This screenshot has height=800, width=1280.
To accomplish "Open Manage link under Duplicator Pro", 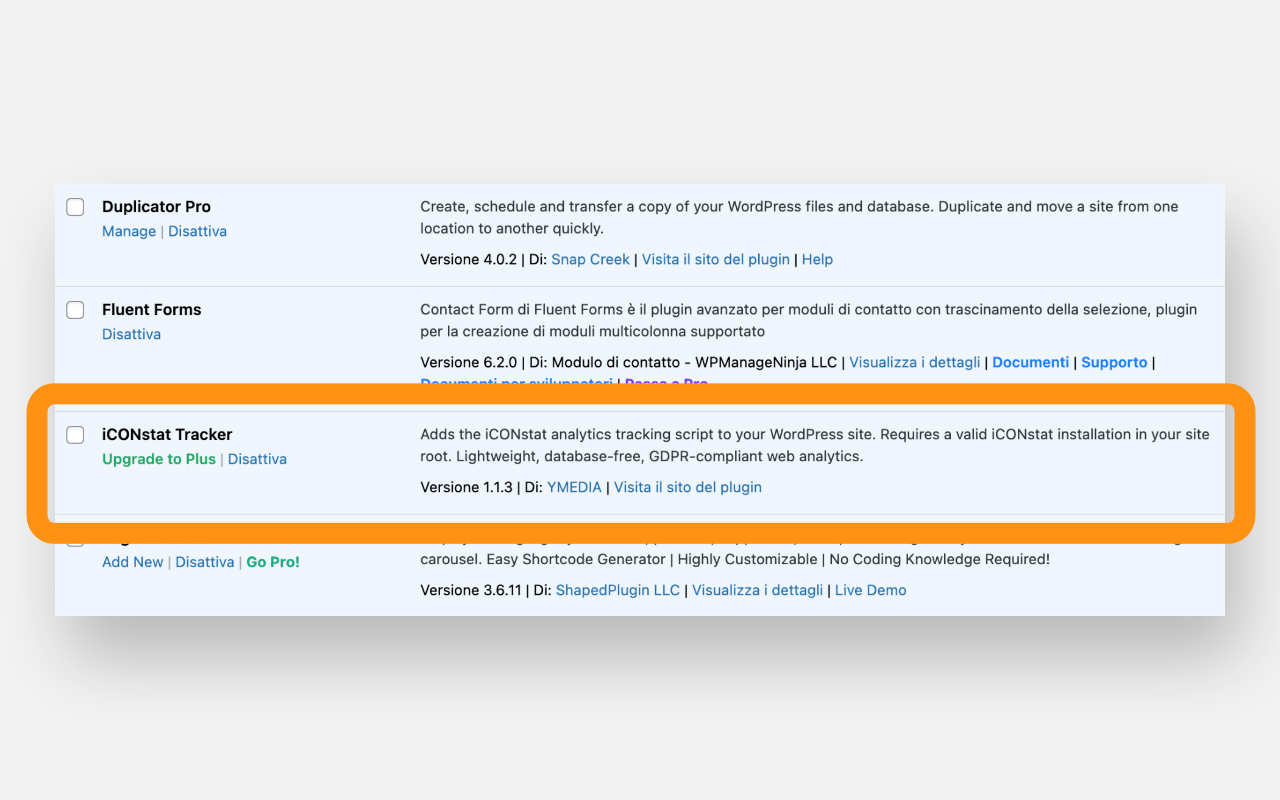I will click(x=129, y=231).
